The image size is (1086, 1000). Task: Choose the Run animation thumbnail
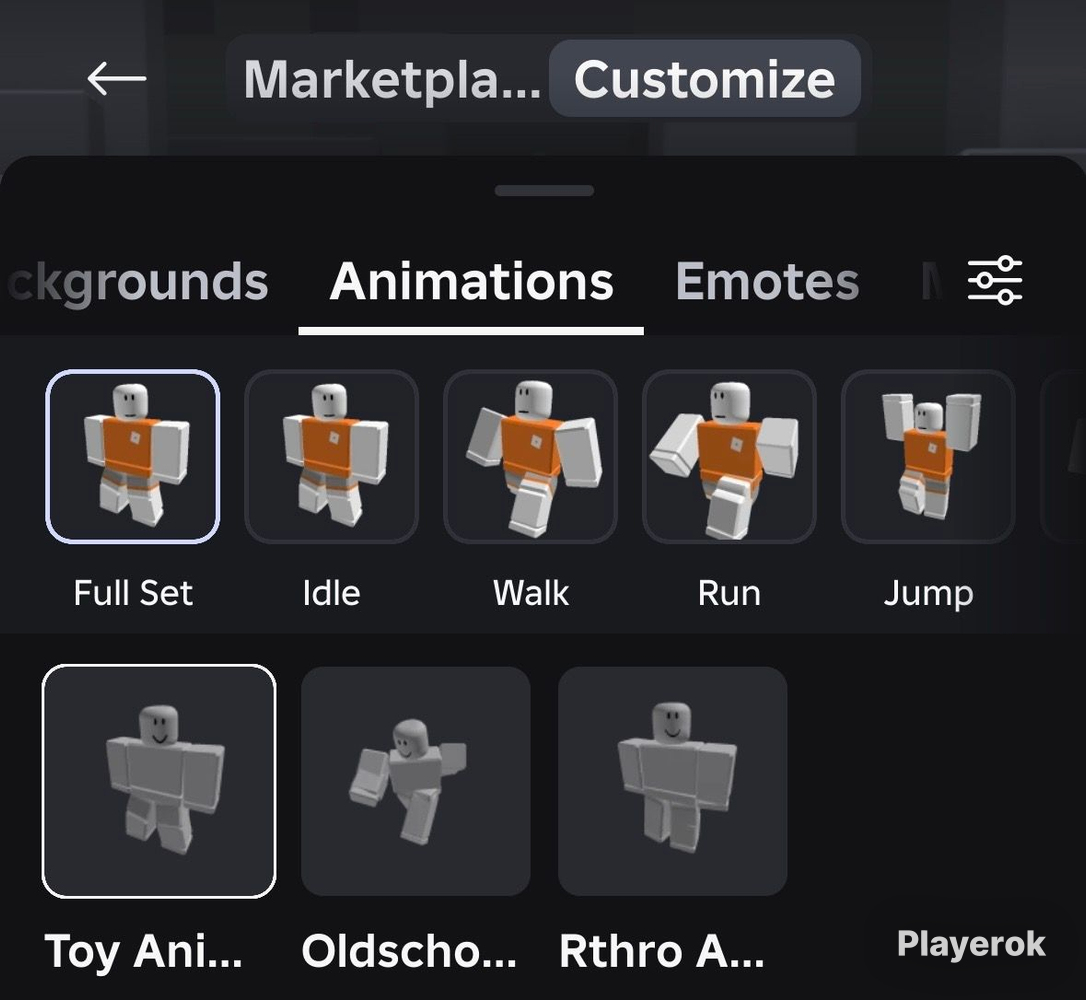(729, 456)
